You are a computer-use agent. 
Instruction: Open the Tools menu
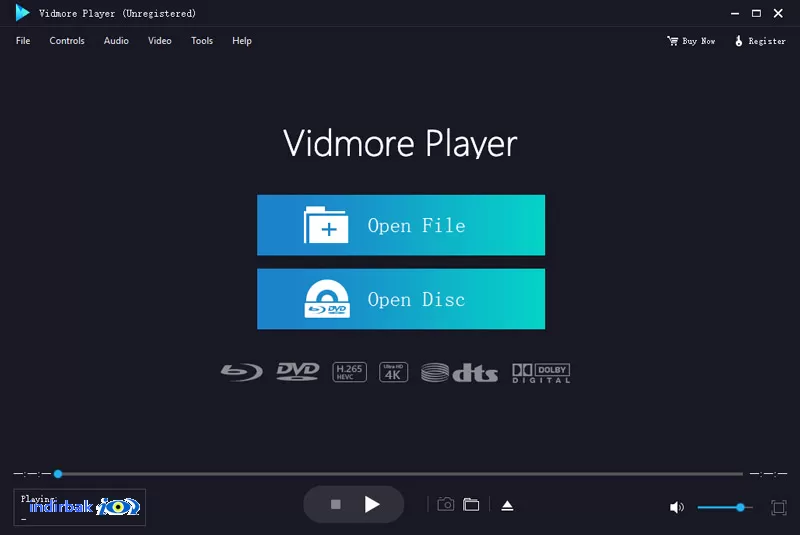tap(202, 41)
